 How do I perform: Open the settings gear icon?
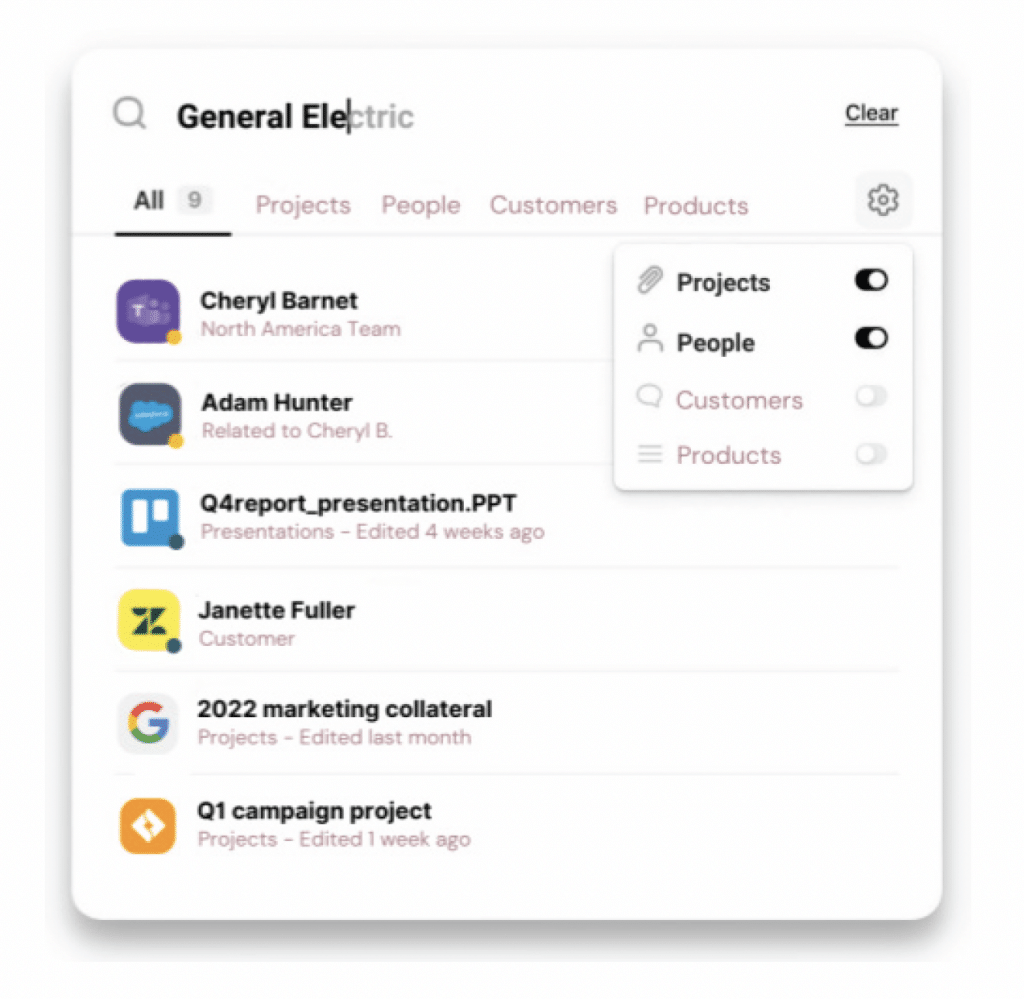883,200
